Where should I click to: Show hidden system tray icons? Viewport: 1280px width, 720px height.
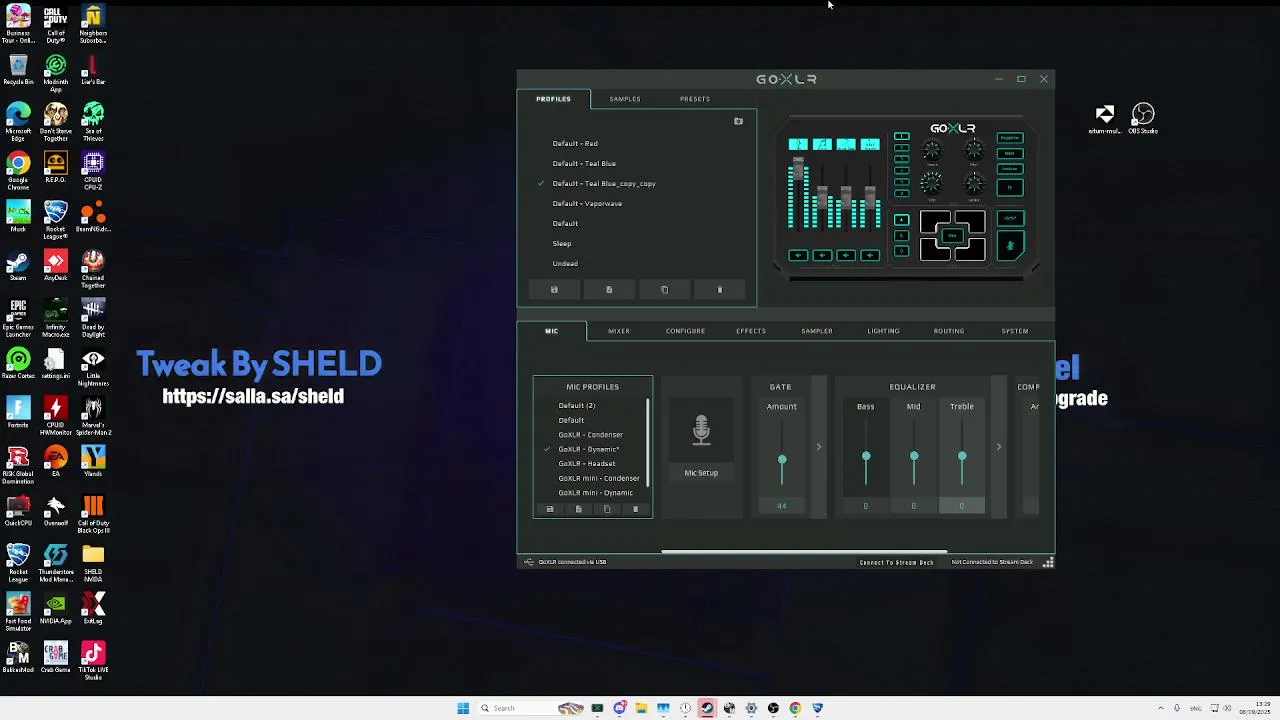(x=1161, y=708)
